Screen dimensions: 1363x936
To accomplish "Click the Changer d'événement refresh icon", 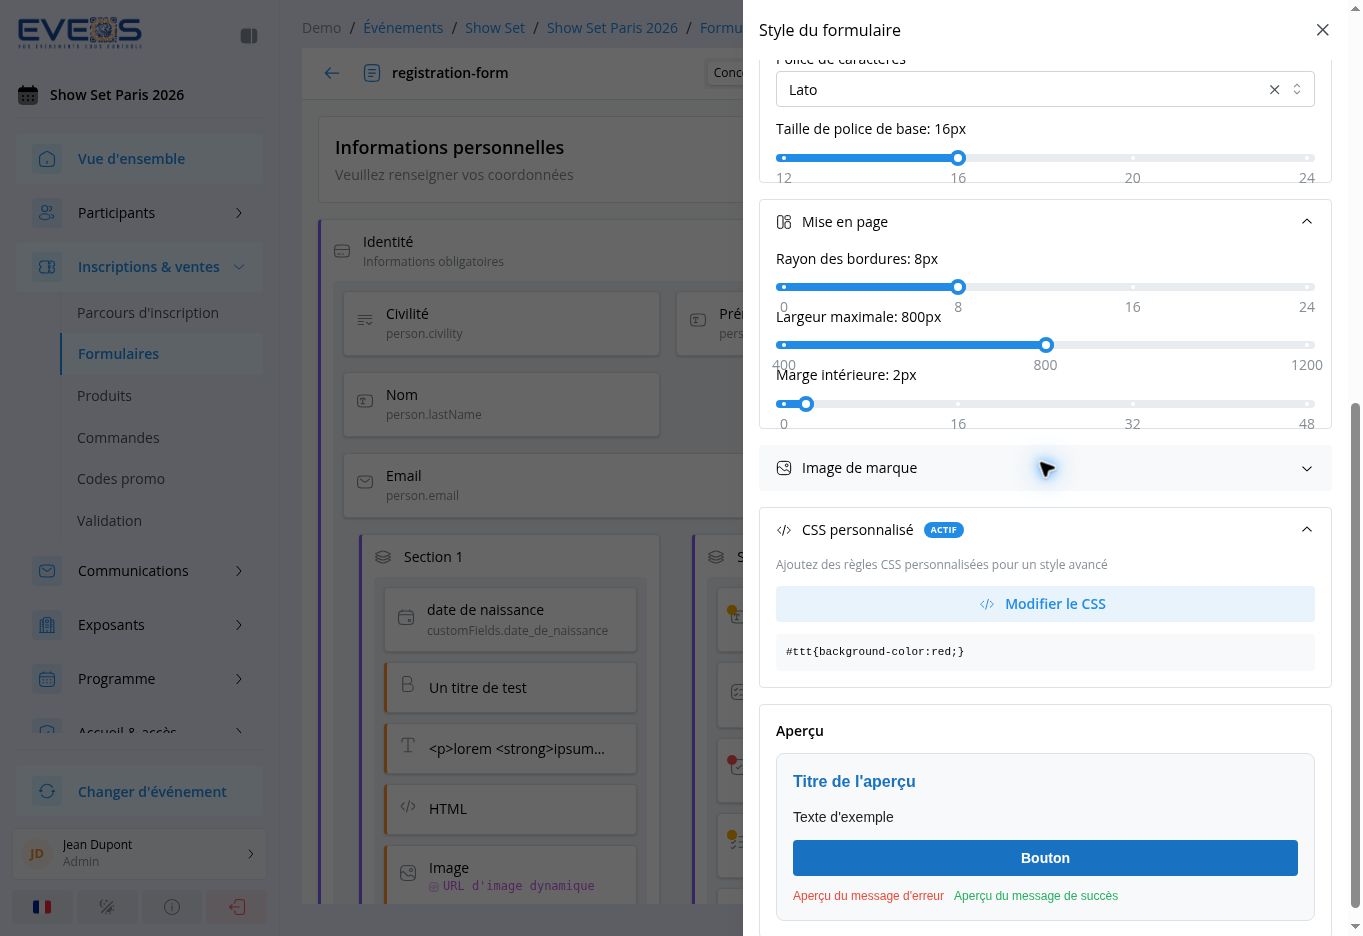I will click(x=47, y=792).
